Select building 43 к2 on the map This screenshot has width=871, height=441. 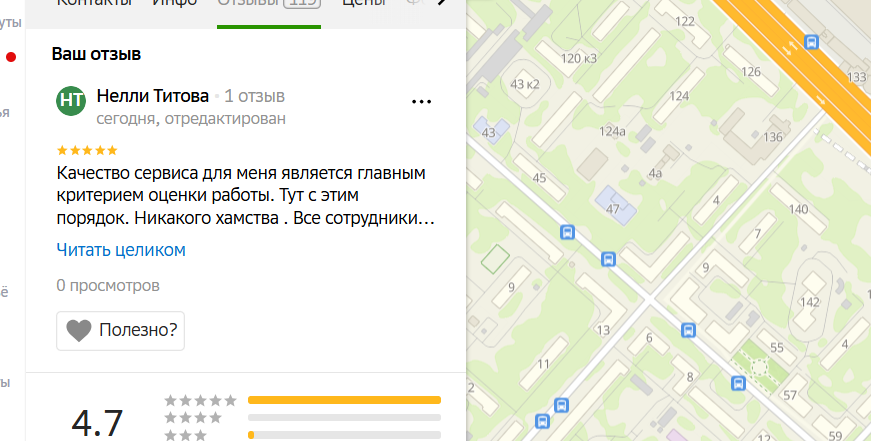525,84
